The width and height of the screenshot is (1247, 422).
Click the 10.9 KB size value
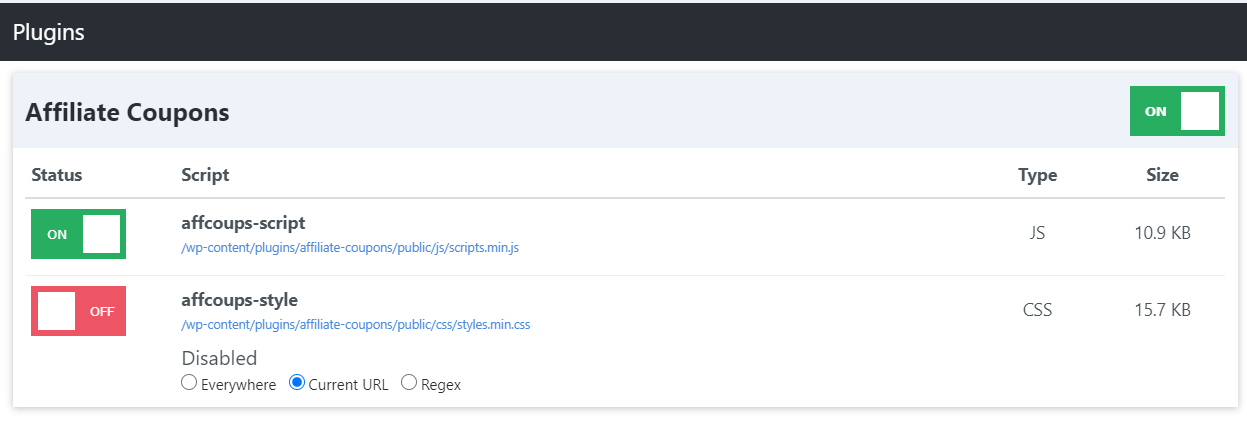1162,233
